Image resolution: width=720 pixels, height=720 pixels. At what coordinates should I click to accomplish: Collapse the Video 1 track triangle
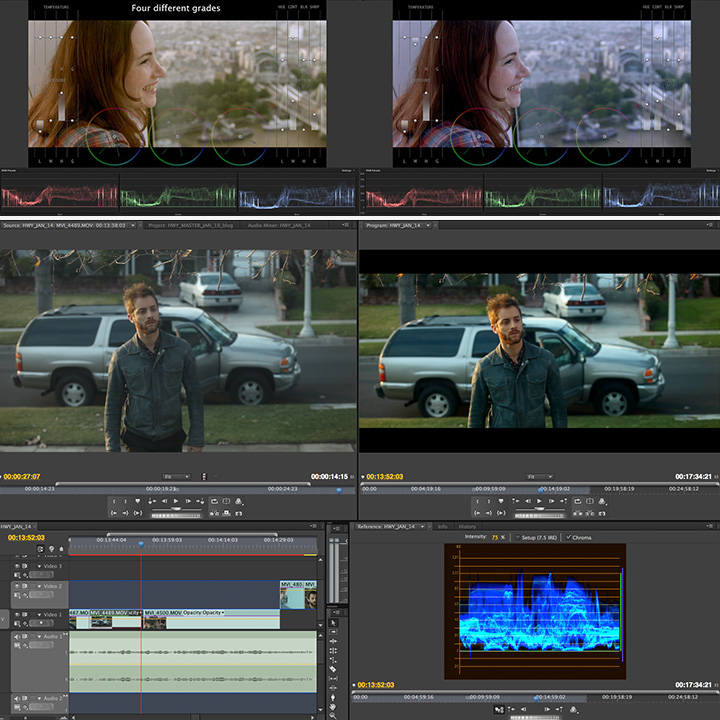[x=39, y=615]
